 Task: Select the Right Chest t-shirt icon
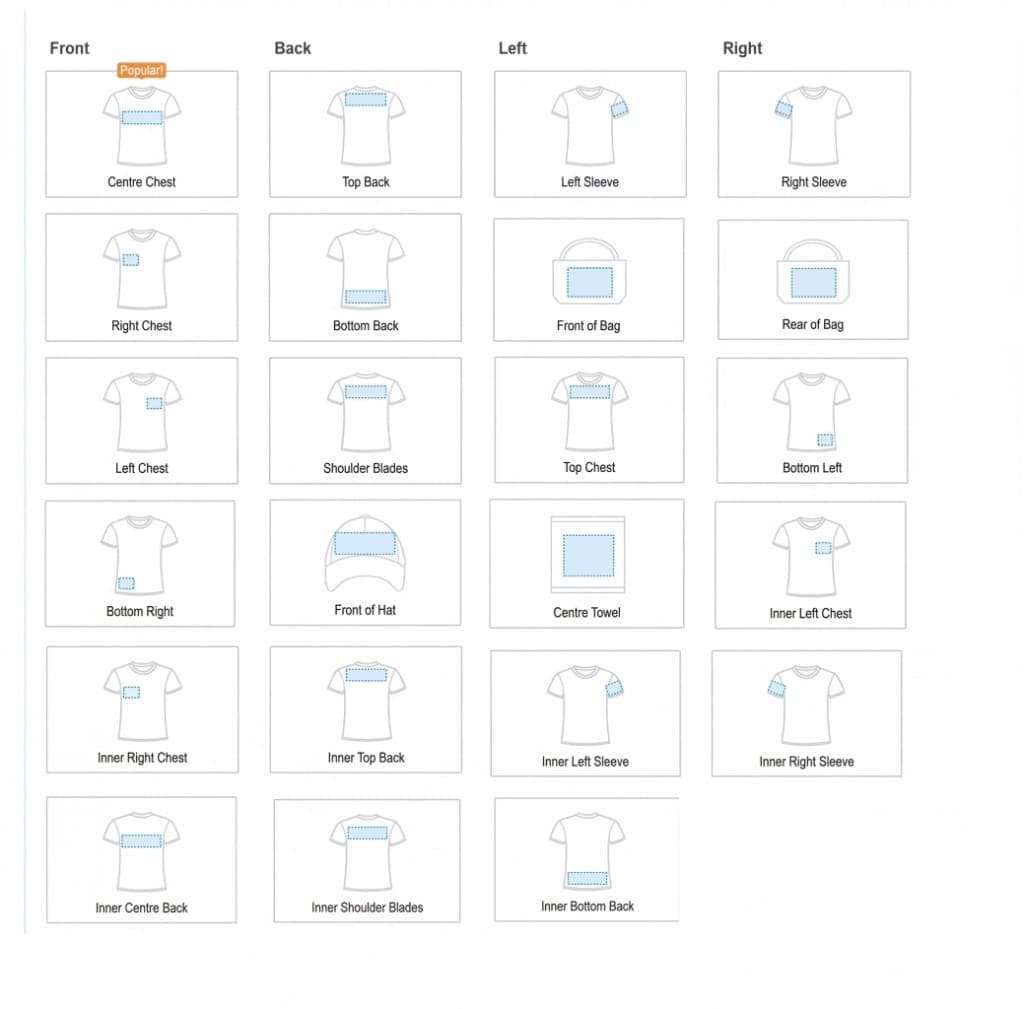pyautogui.click(x=141, y=270)
